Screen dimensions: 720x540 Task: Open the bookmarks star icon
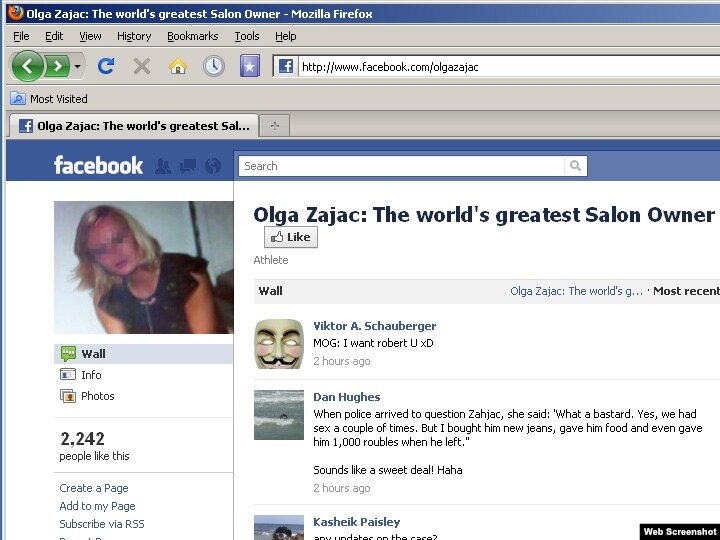(250, 67)
